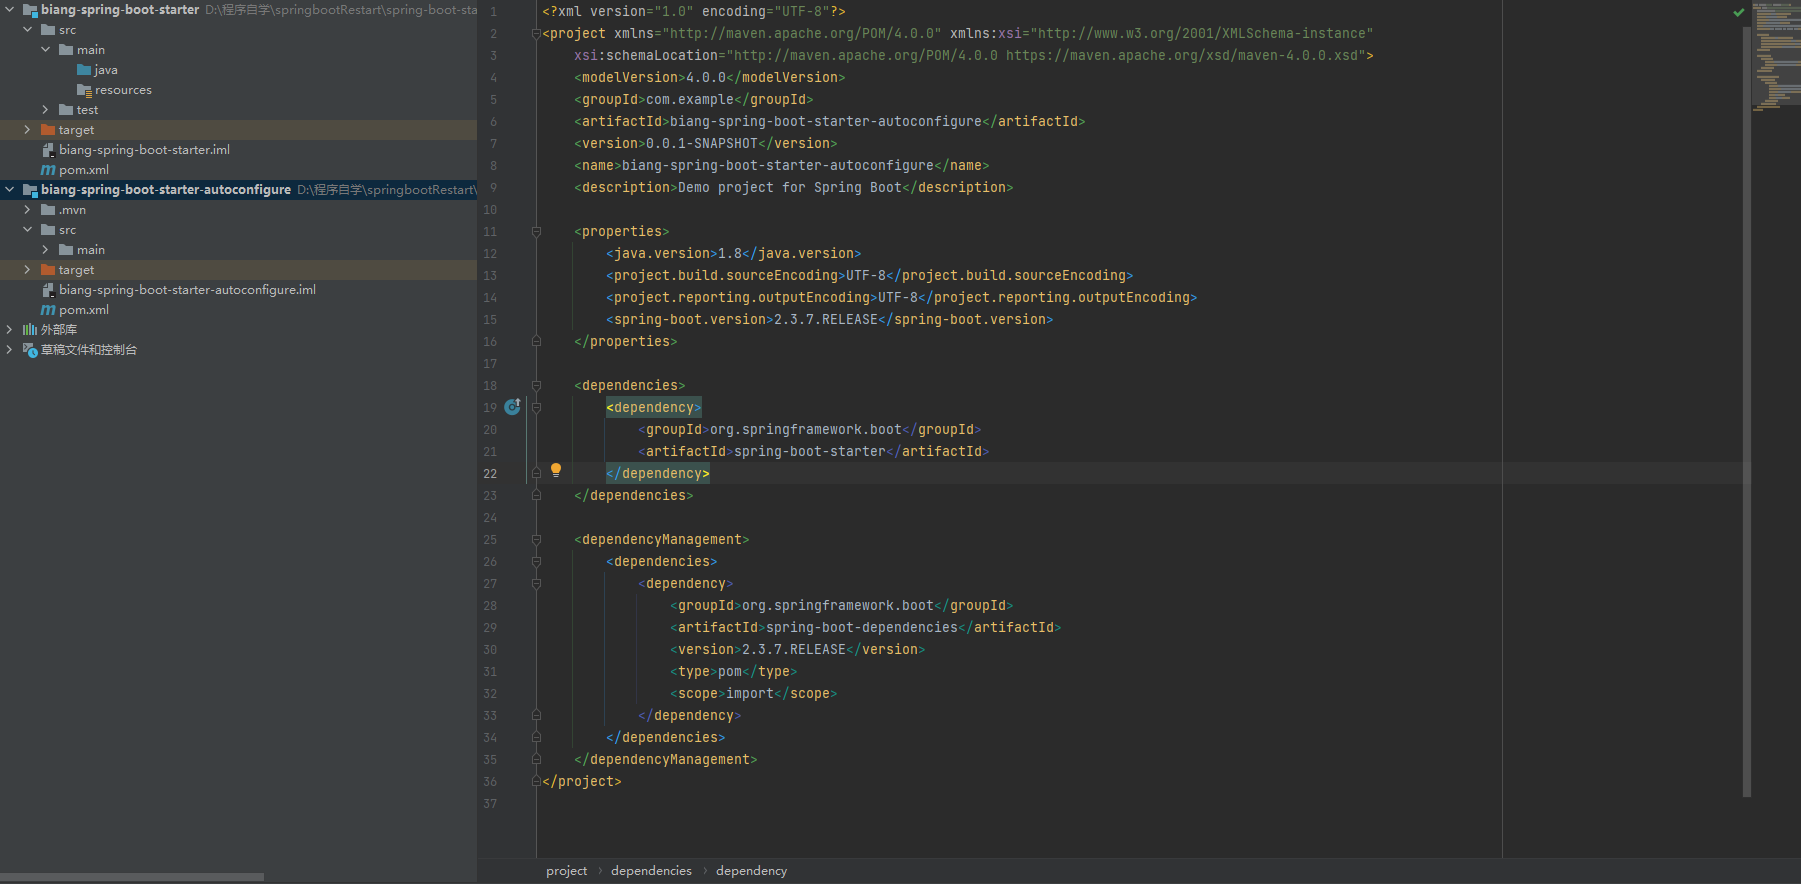Click the horizontal scrollbar of the project panel
The image size is (1801, 884).
coord(132,877)
